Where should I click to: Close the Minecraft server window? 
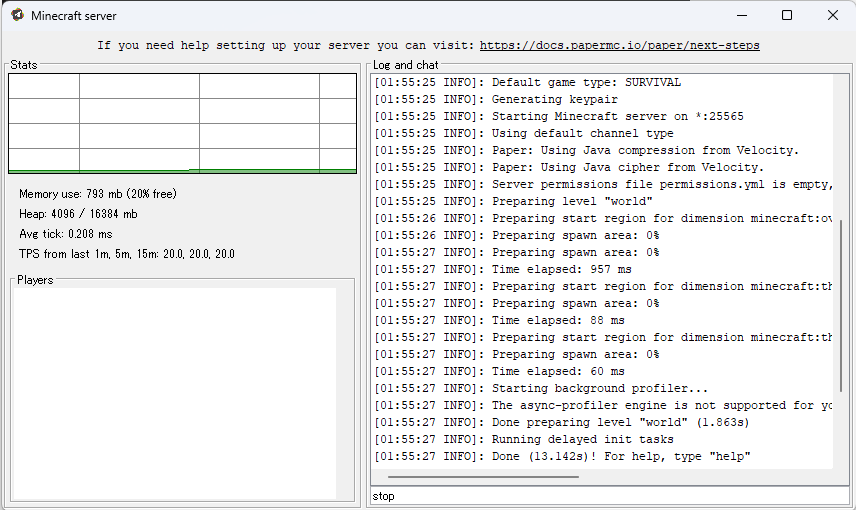point(833,15)
